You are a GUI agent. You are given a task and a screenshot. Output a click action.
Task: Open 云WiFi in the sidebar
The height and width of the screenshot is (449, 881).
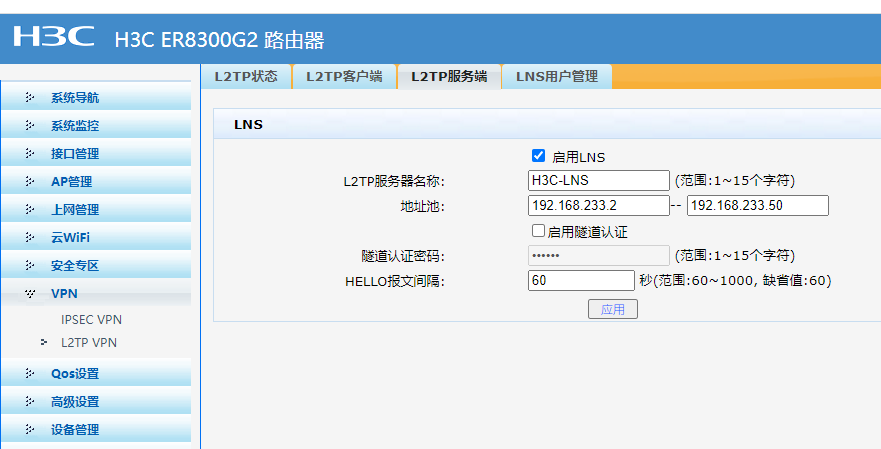point(96,237)
